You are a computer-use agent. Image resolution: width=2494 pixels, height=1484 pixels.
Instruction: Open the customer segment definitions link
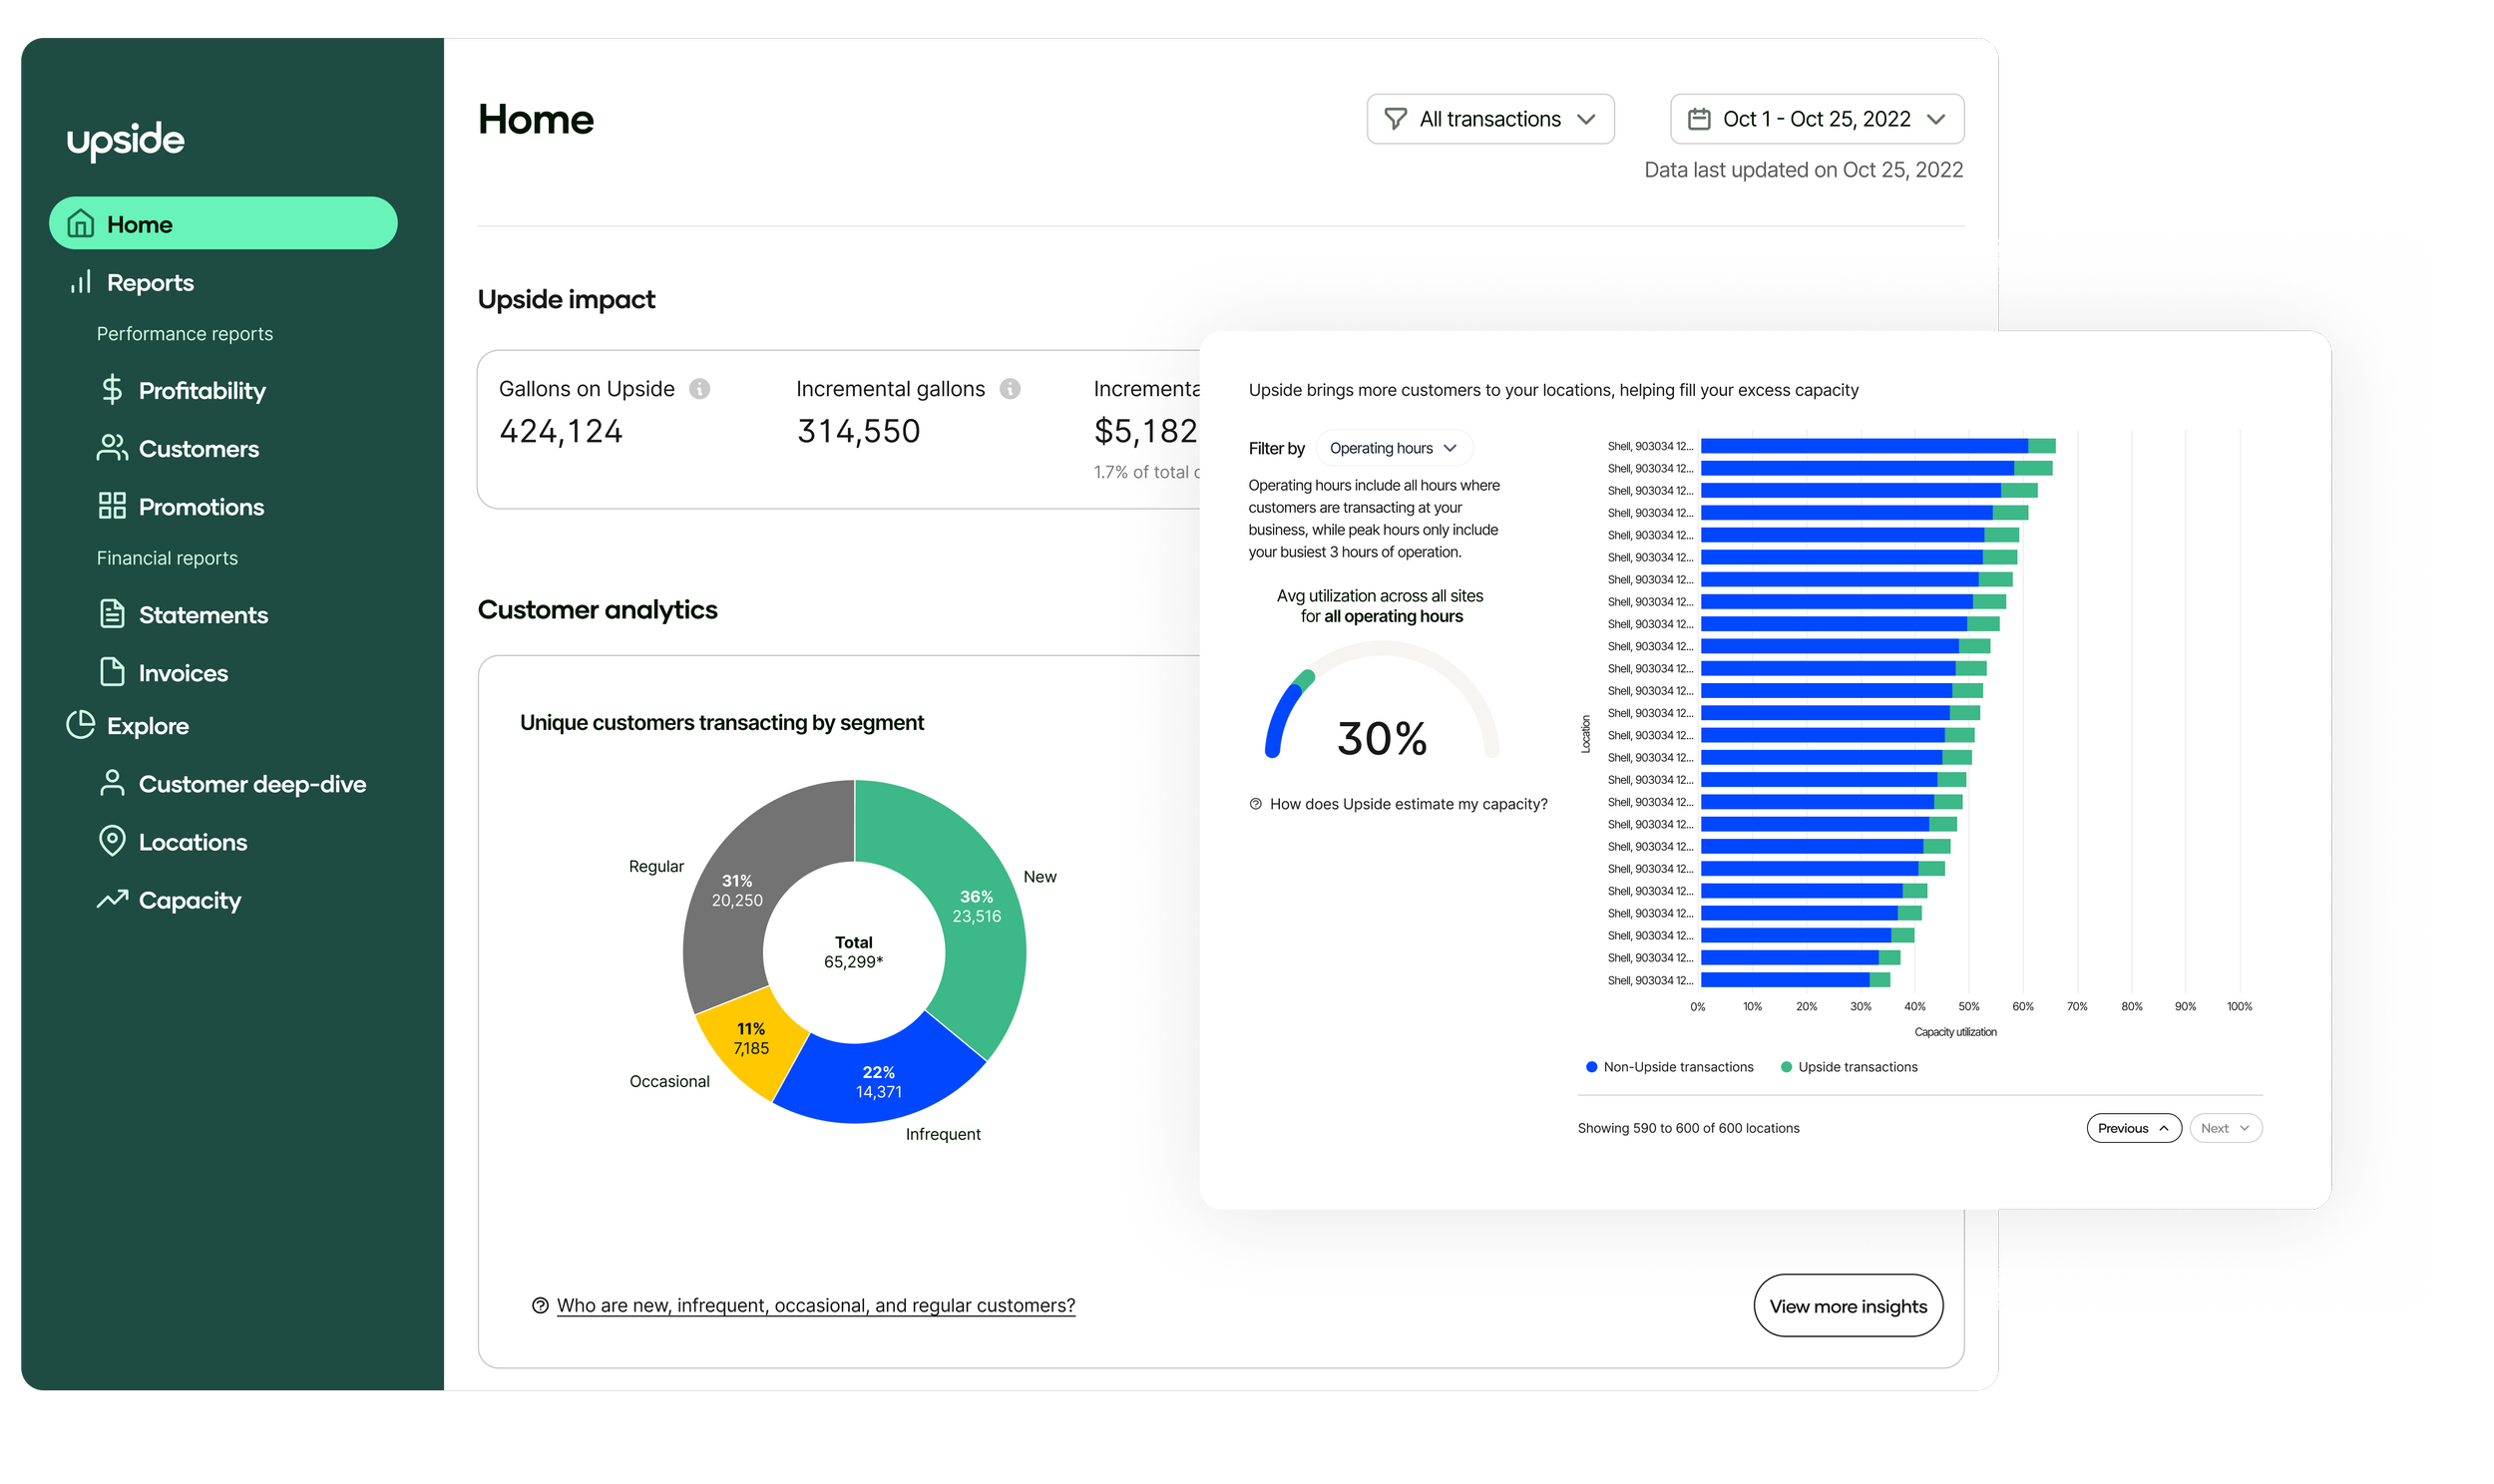815,1305
